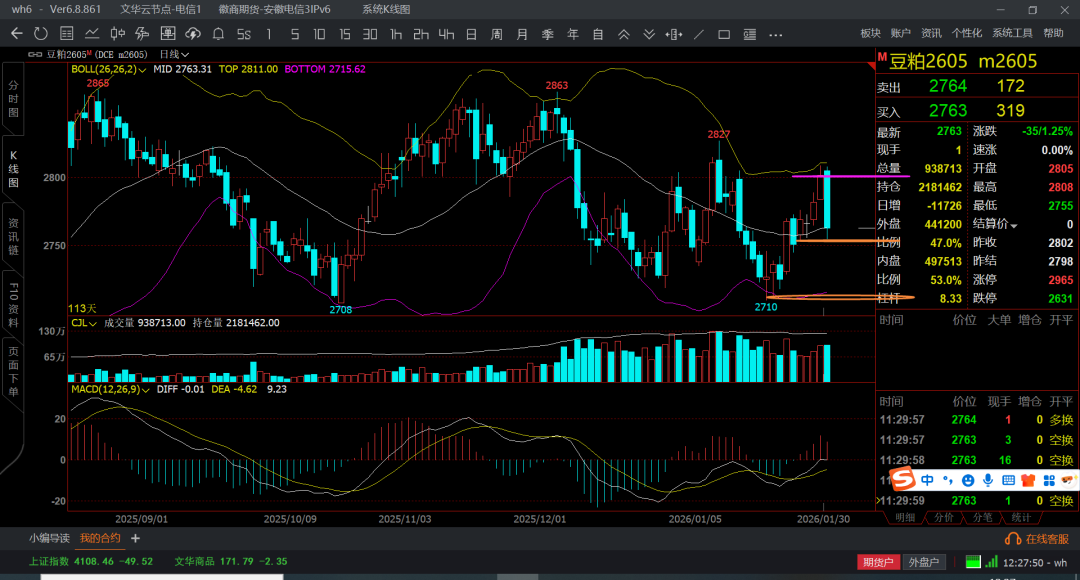1080x580 pixels.
Task: Add a new tab with plus button
Action: (135, 539)
